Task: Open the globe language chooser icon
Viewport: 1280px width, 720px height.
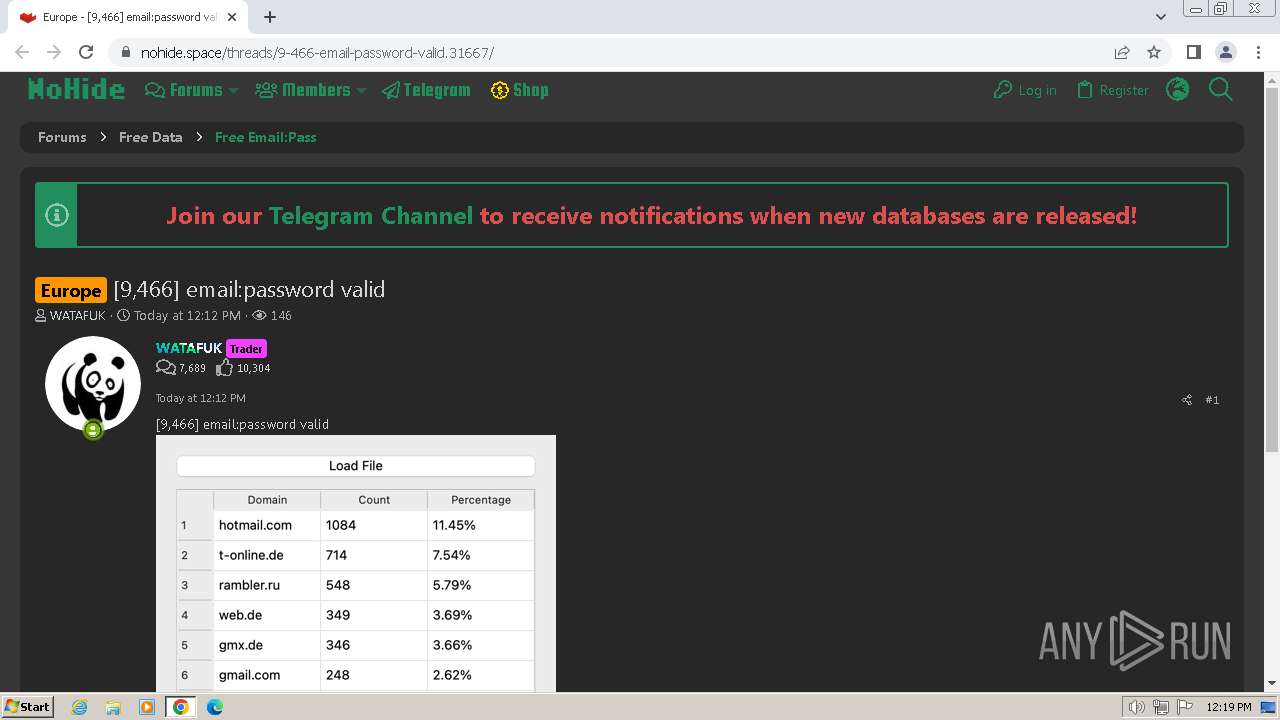Action: (x=1178, y=90)
